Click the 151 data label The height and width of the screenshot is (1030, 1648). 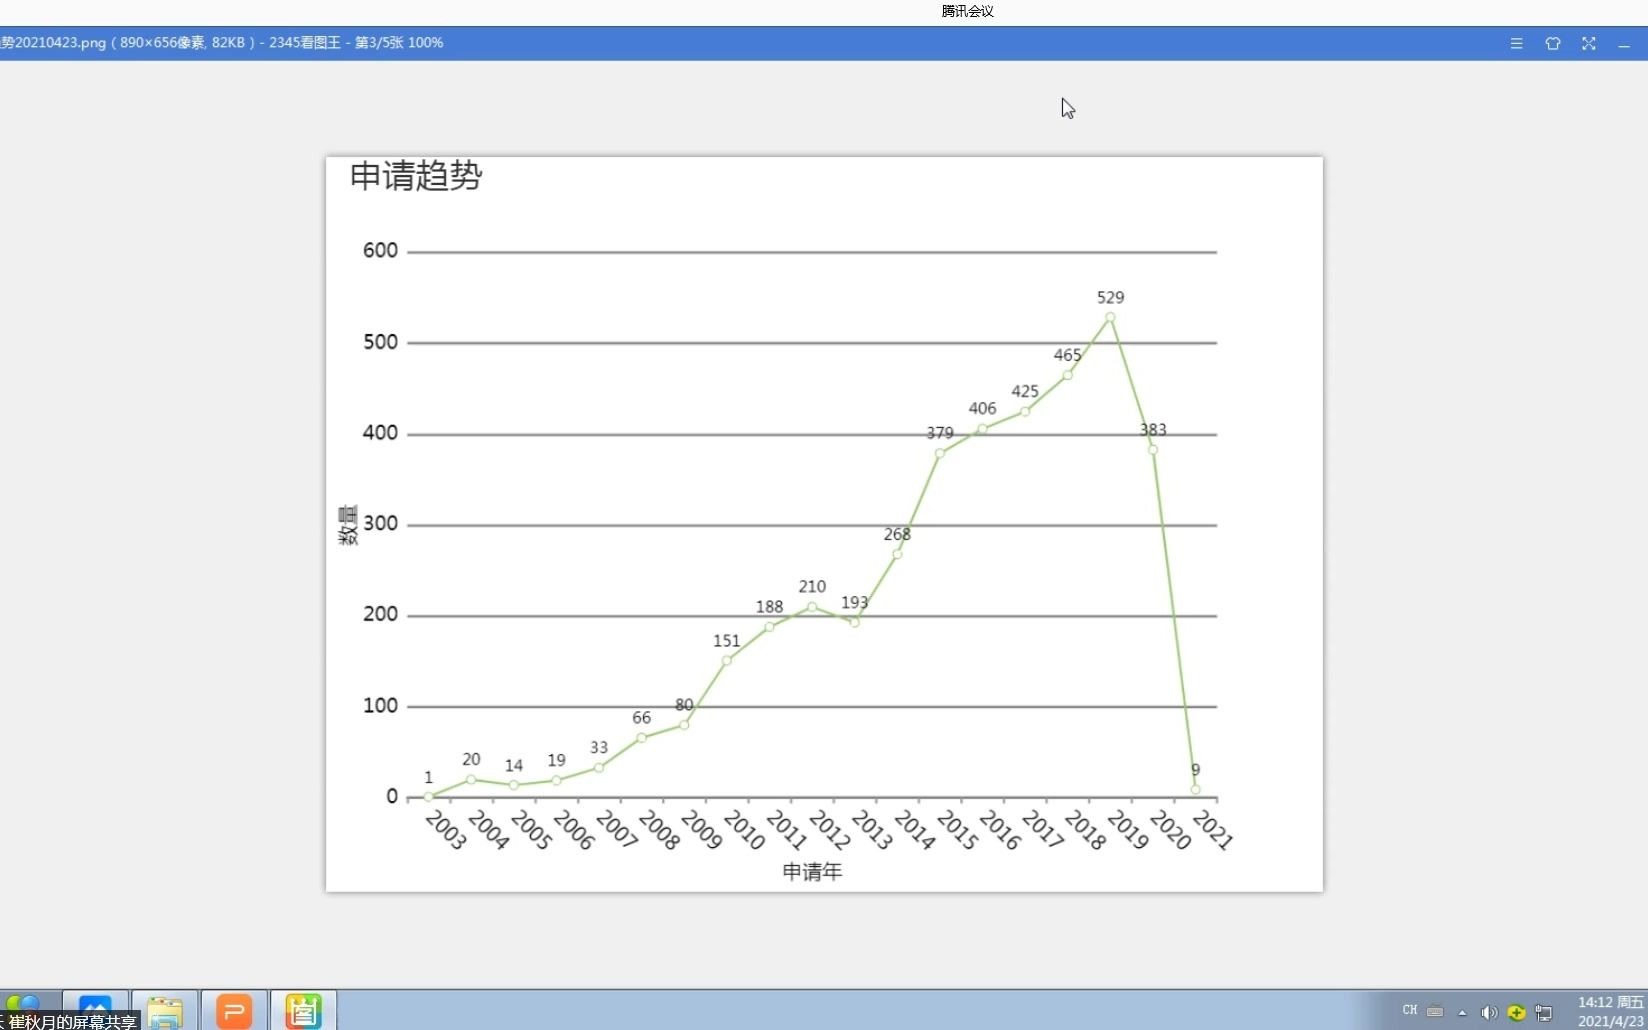pyautogui.click(x=727, y=641)
